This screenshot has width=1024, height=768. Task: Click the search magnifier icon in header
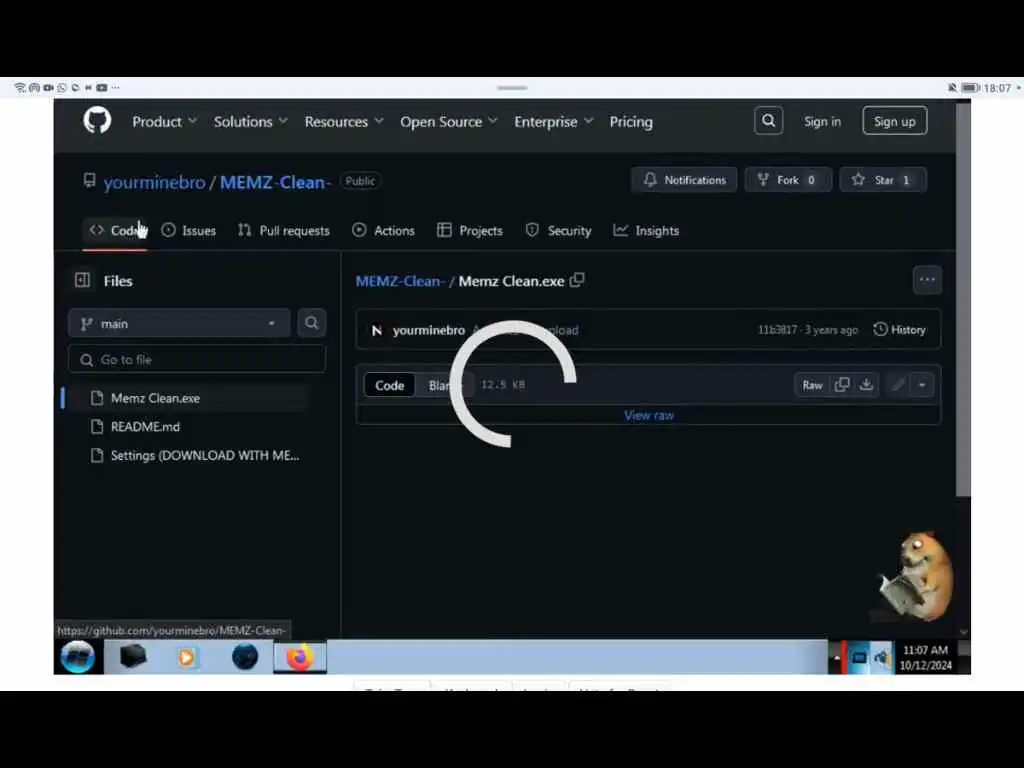pos(769,121)
